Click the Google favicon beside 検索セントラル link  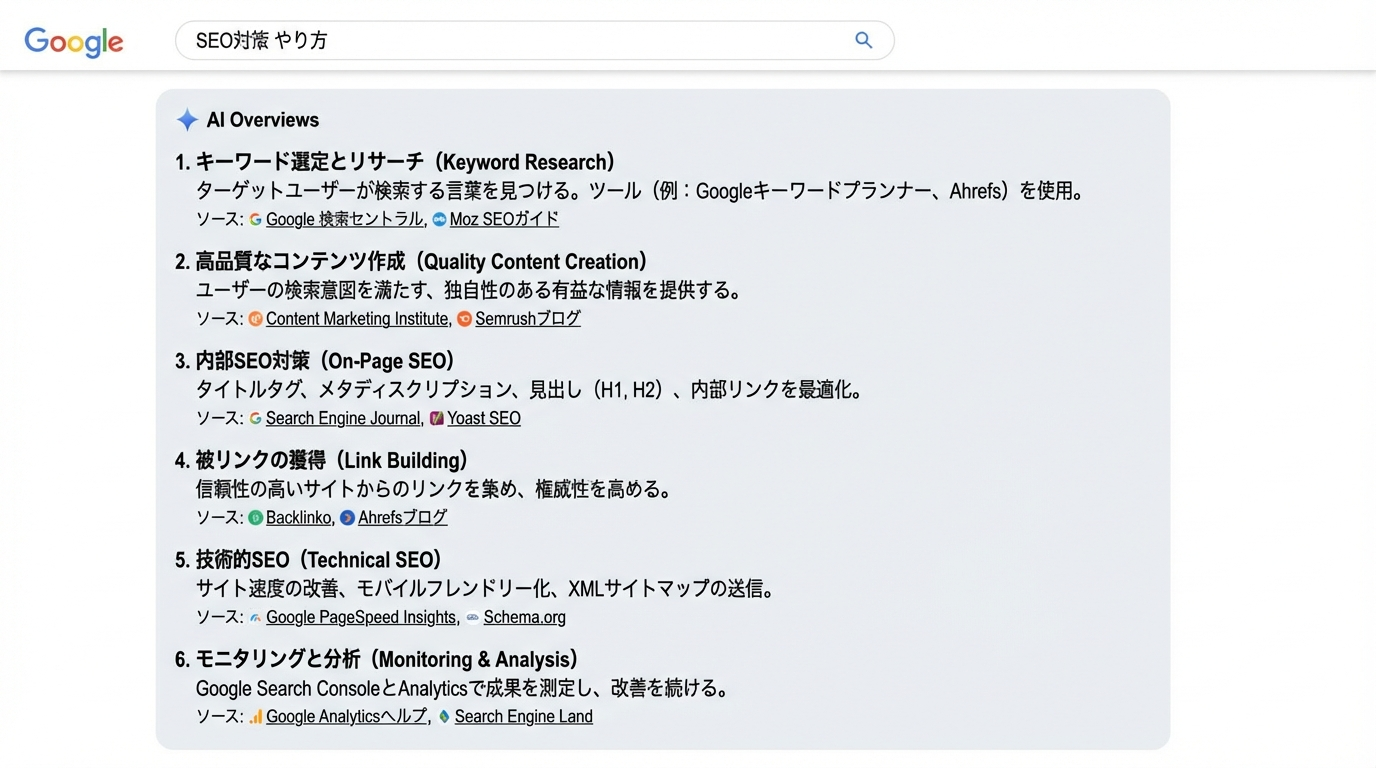coord(253,219)
